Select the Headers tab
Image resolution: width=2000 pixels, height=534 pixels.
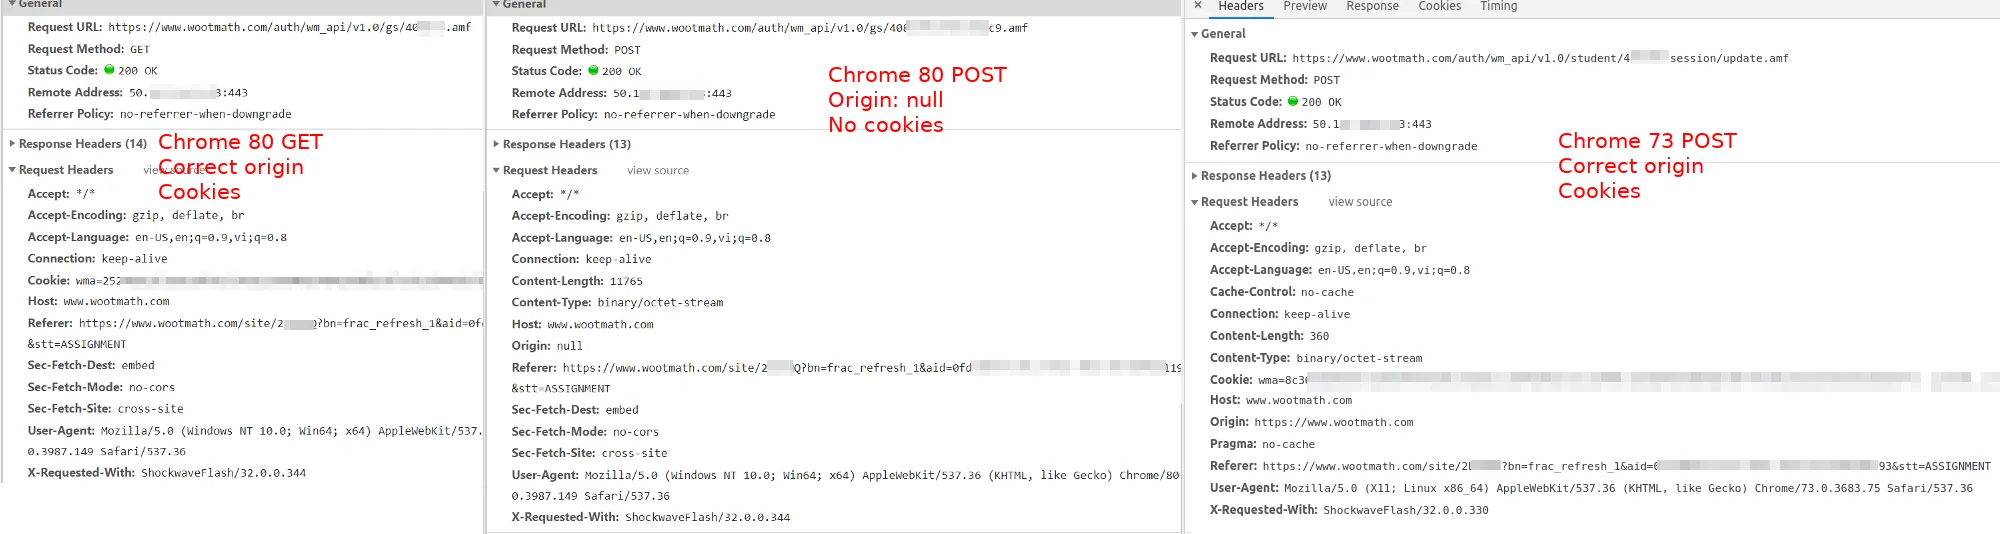(x=1240, y=6)
